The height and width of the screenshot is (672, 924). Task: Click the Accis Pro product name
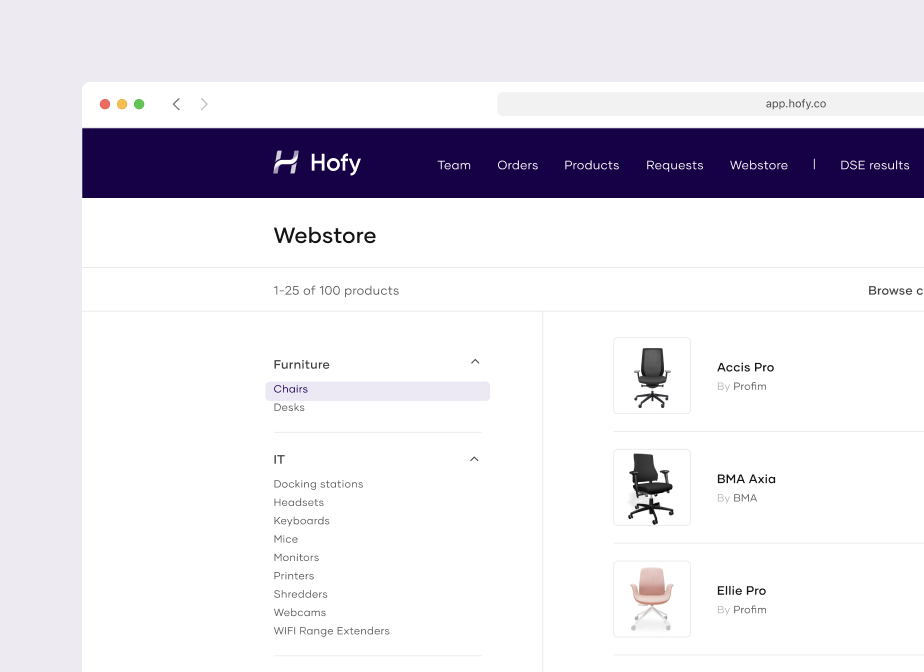pyautogui.click(x=745, y=367)
